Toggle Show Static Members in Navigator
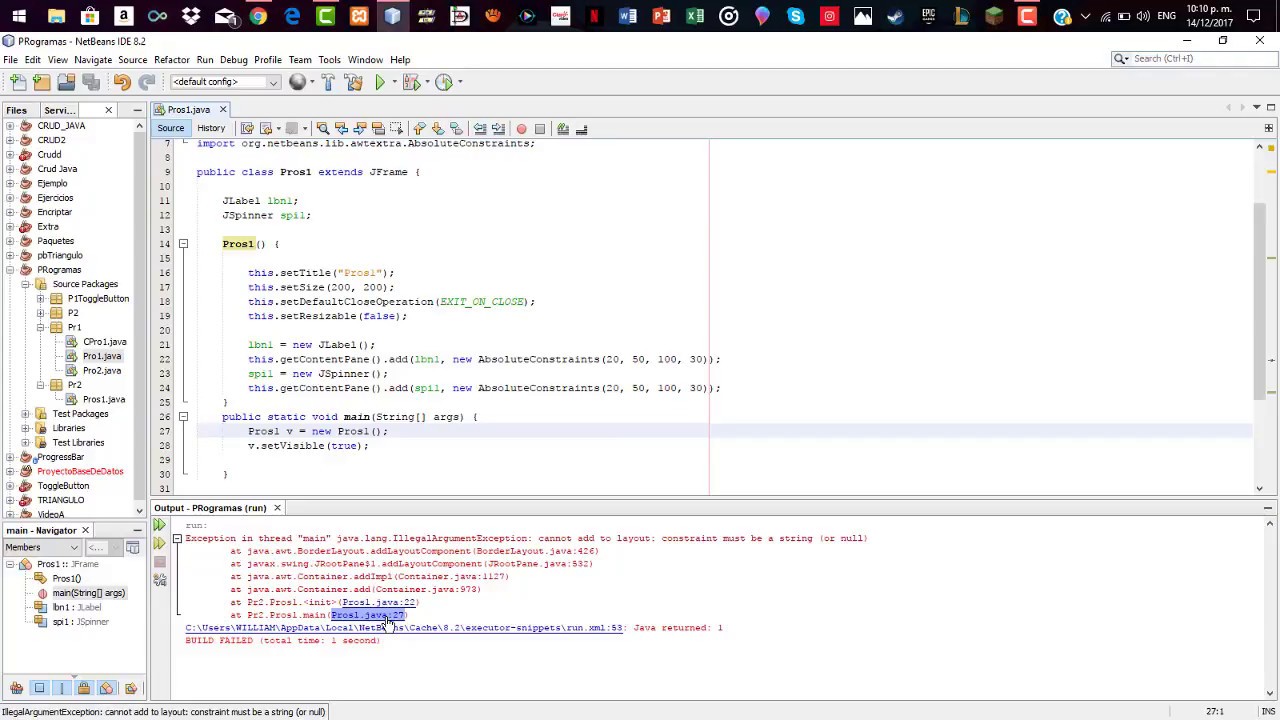 61,688
